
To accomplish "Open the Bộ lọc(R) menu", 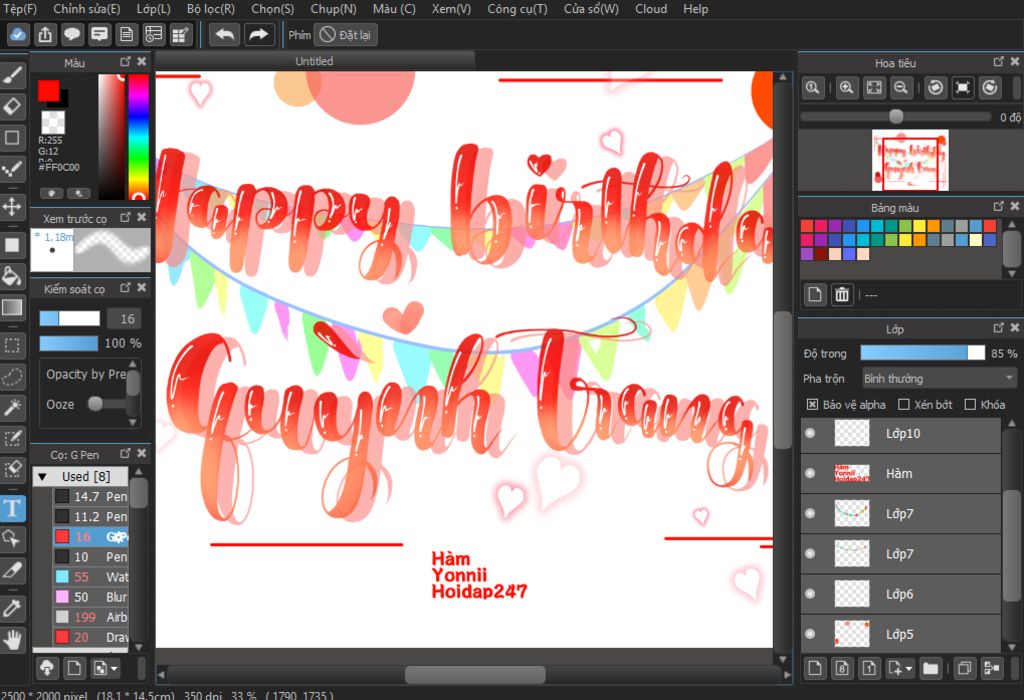I will coord(210,9).
